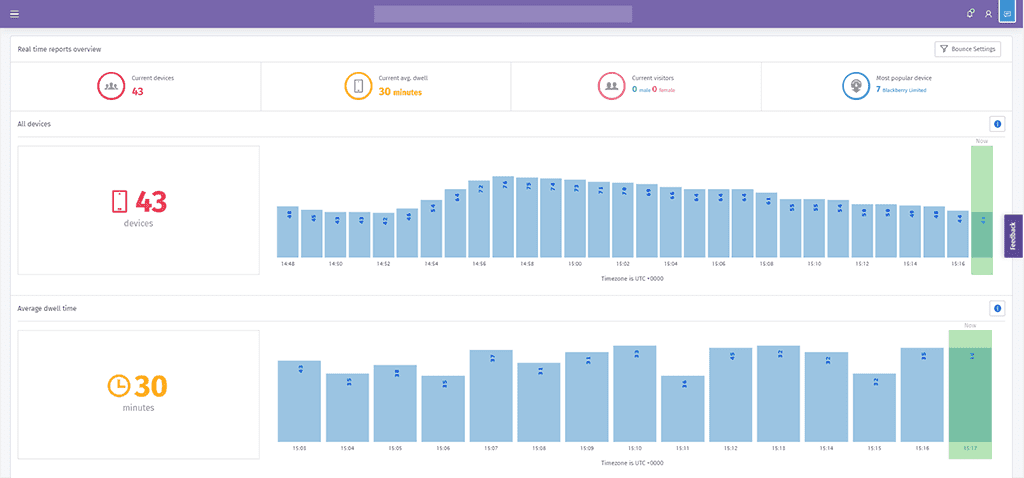Click the orange Current avg. dwell phone icon
Viewport: 1024px width, 478px height.
(358, 86)
